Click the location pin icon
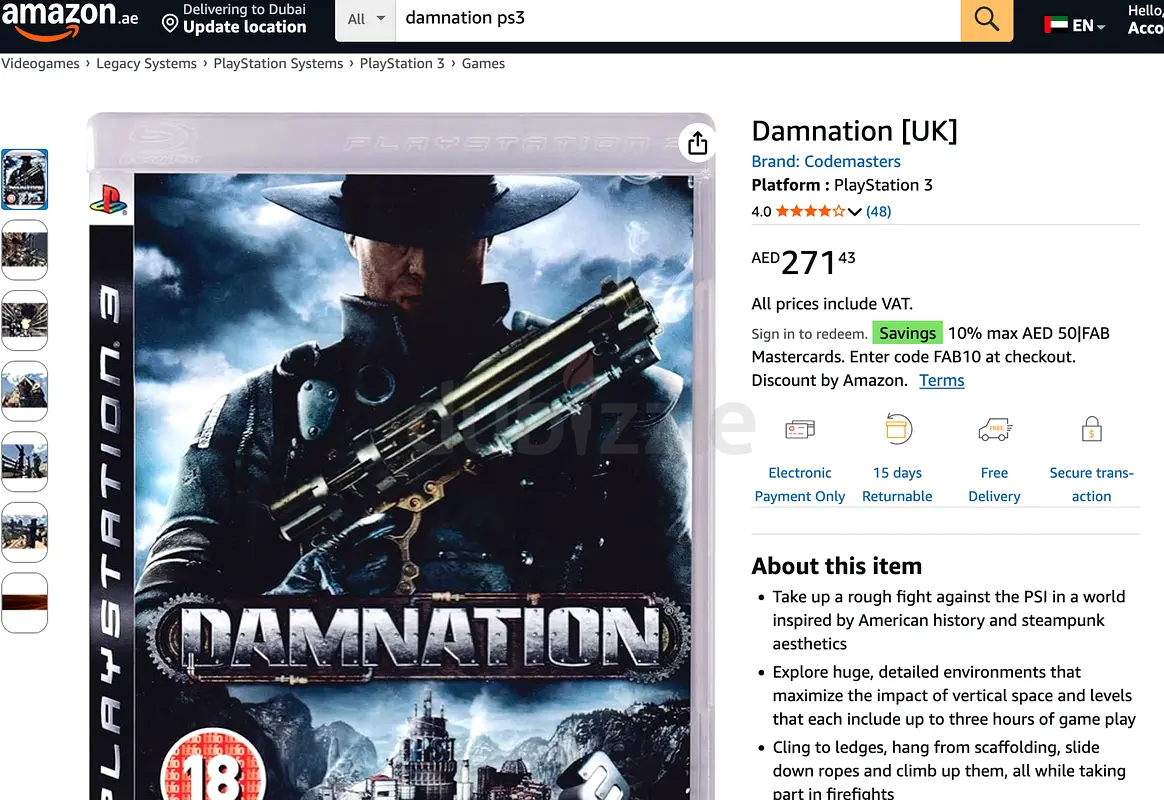 click(170, 24)
